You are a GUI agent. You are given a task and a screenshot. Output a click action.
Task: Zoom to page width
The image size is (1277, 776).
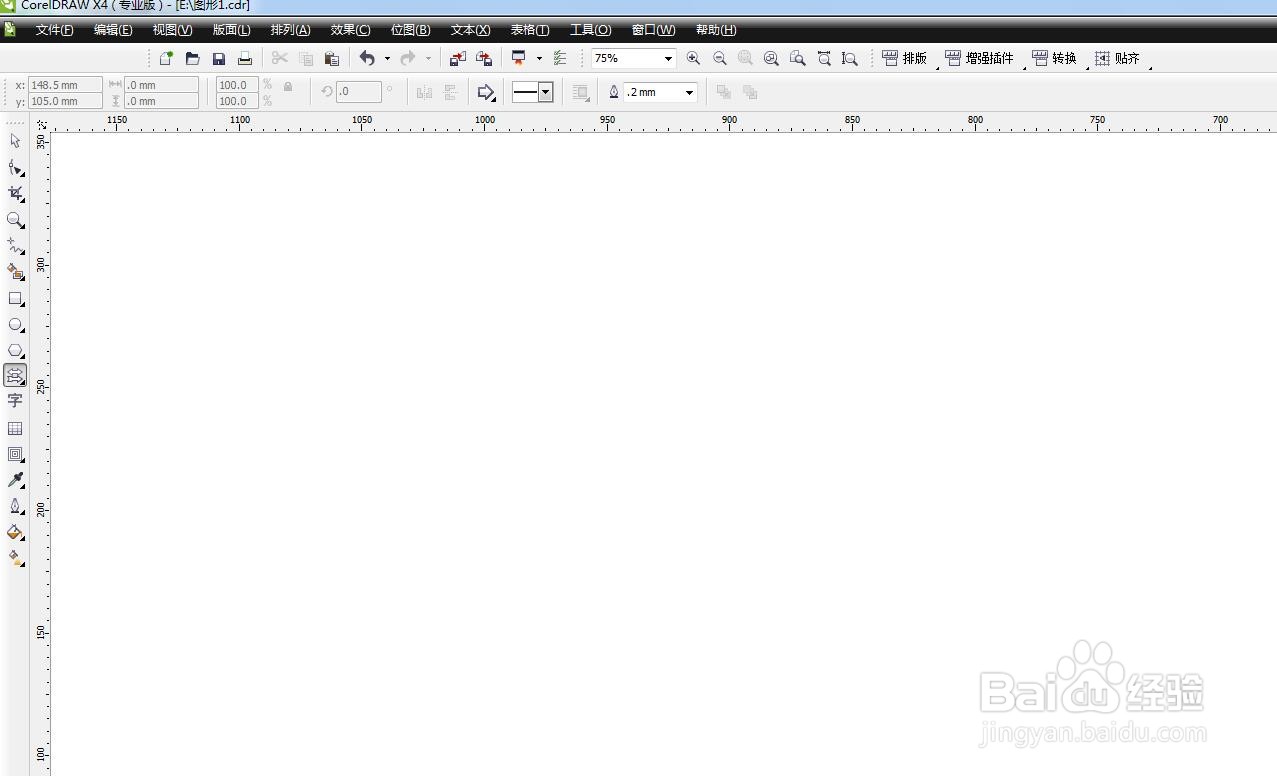pos(824,59)
